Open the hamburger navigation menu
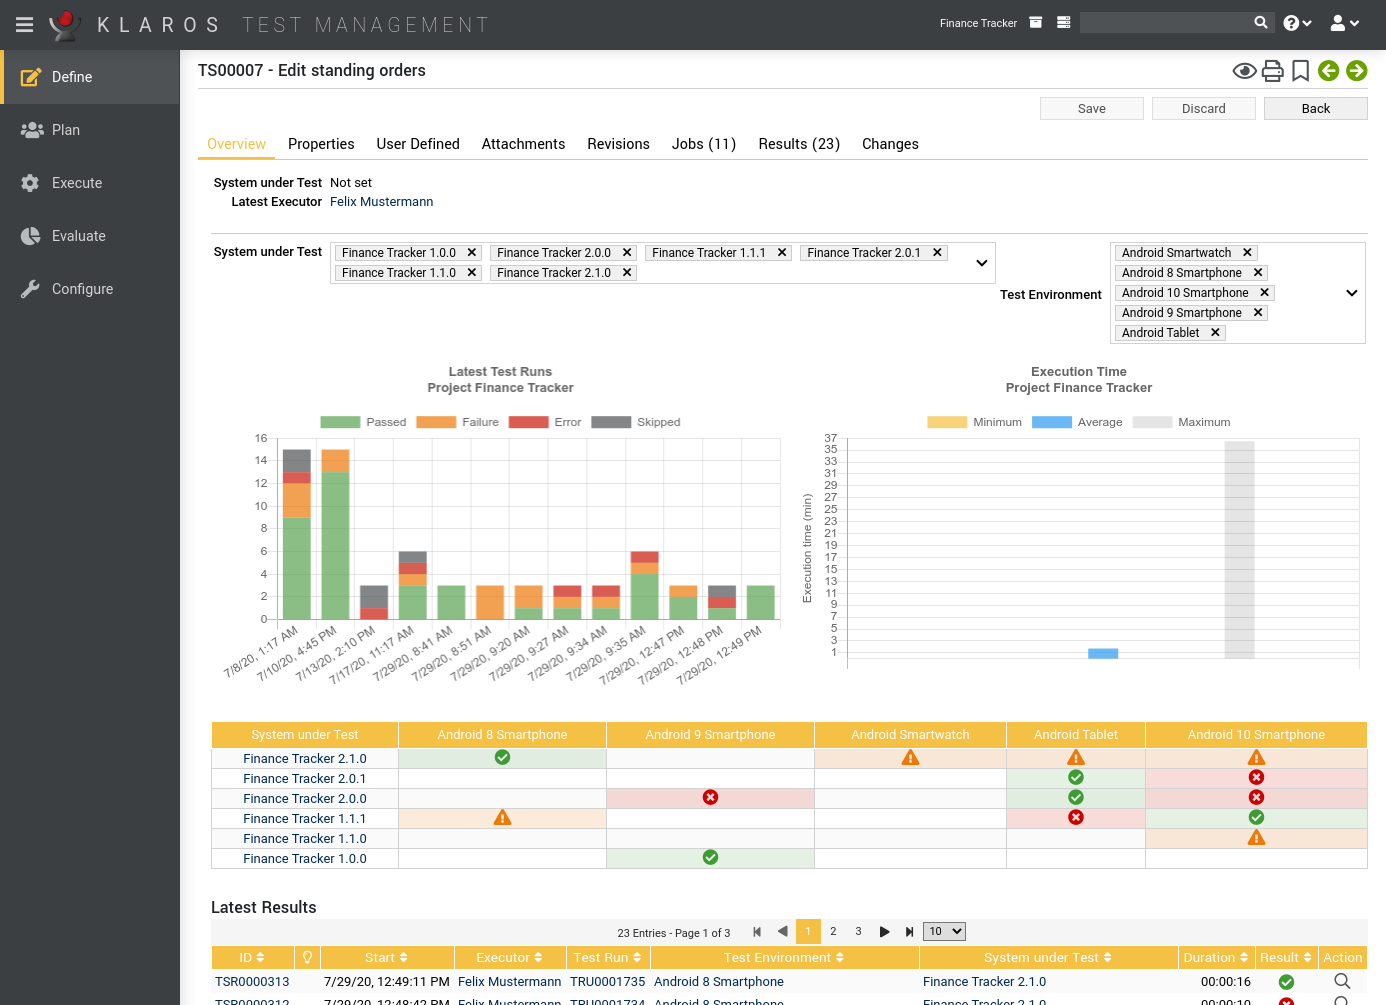 [x=25, y=24]
